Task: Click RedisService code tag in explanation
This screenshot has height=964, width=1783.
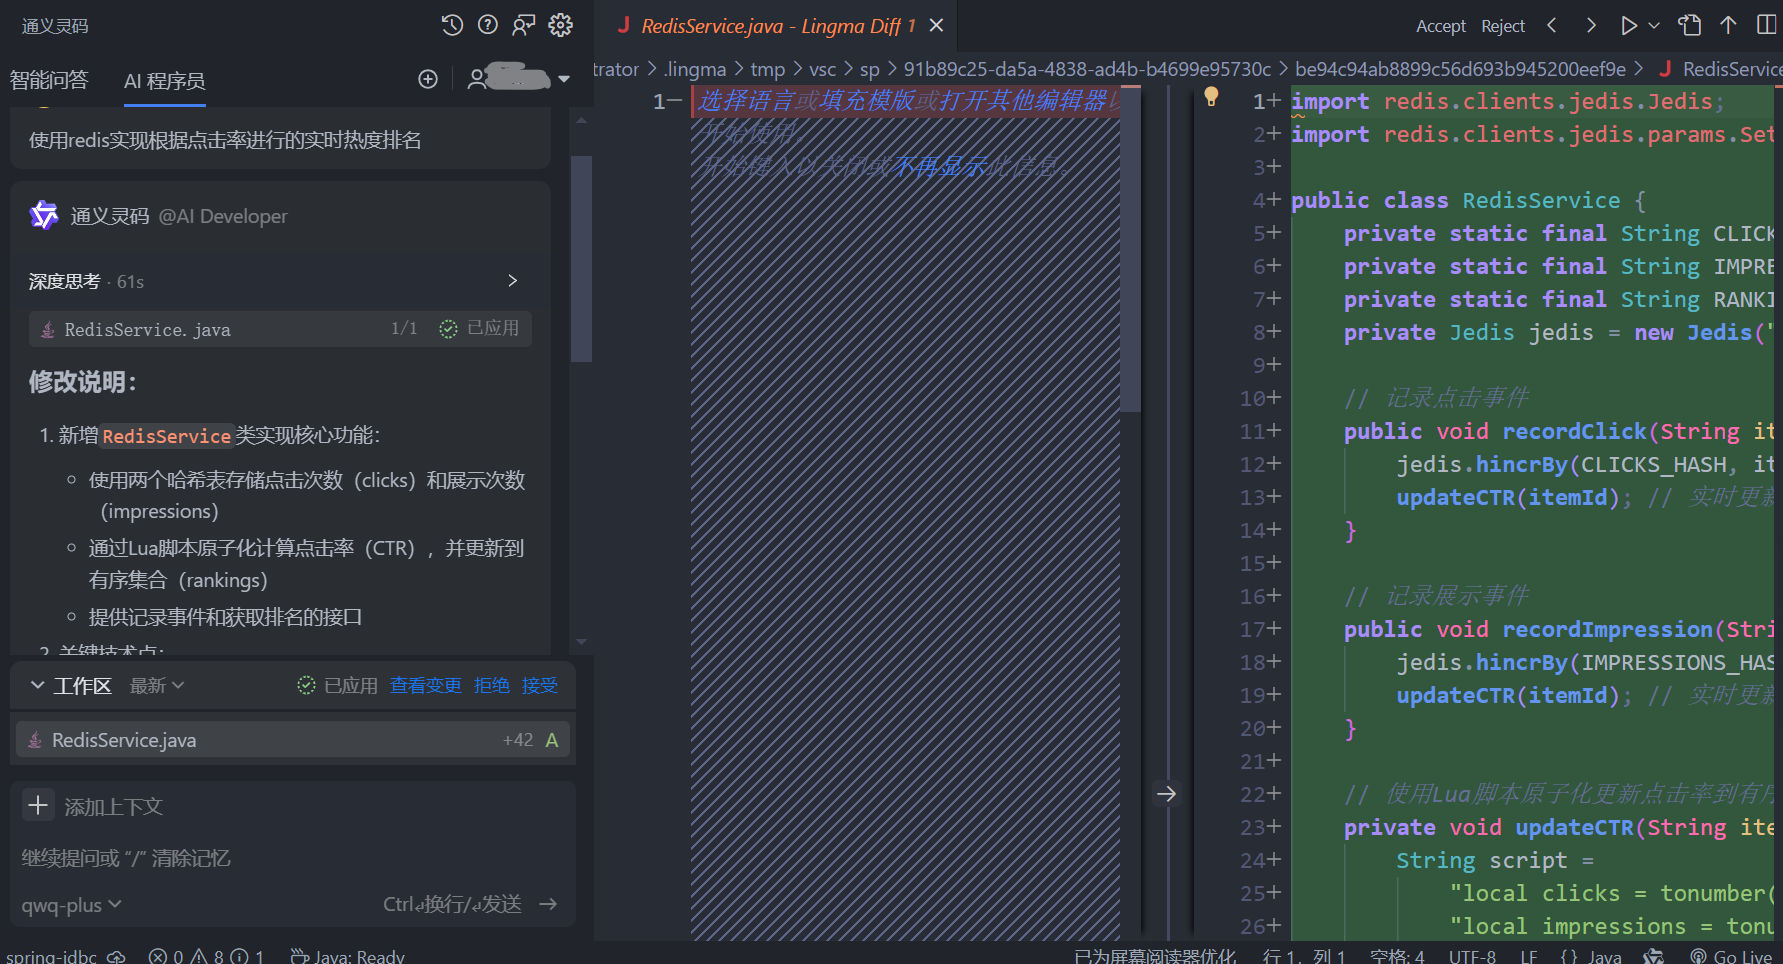Action: [167, 436]
